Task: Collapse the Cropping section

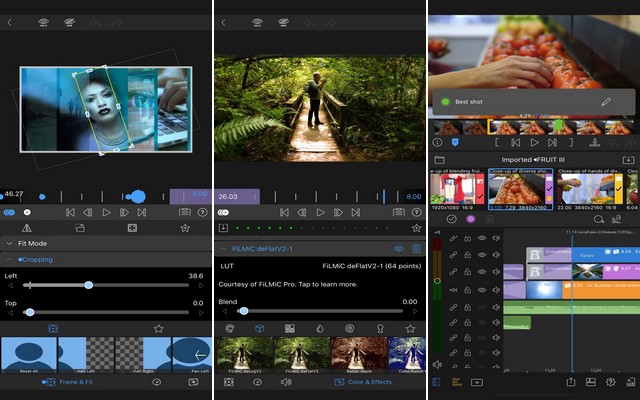Action: coord(106,260)
